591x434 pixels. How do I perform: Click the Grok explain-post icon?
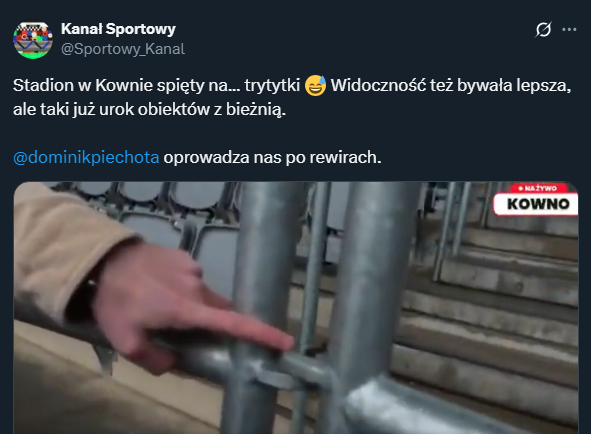pos(543,29)
